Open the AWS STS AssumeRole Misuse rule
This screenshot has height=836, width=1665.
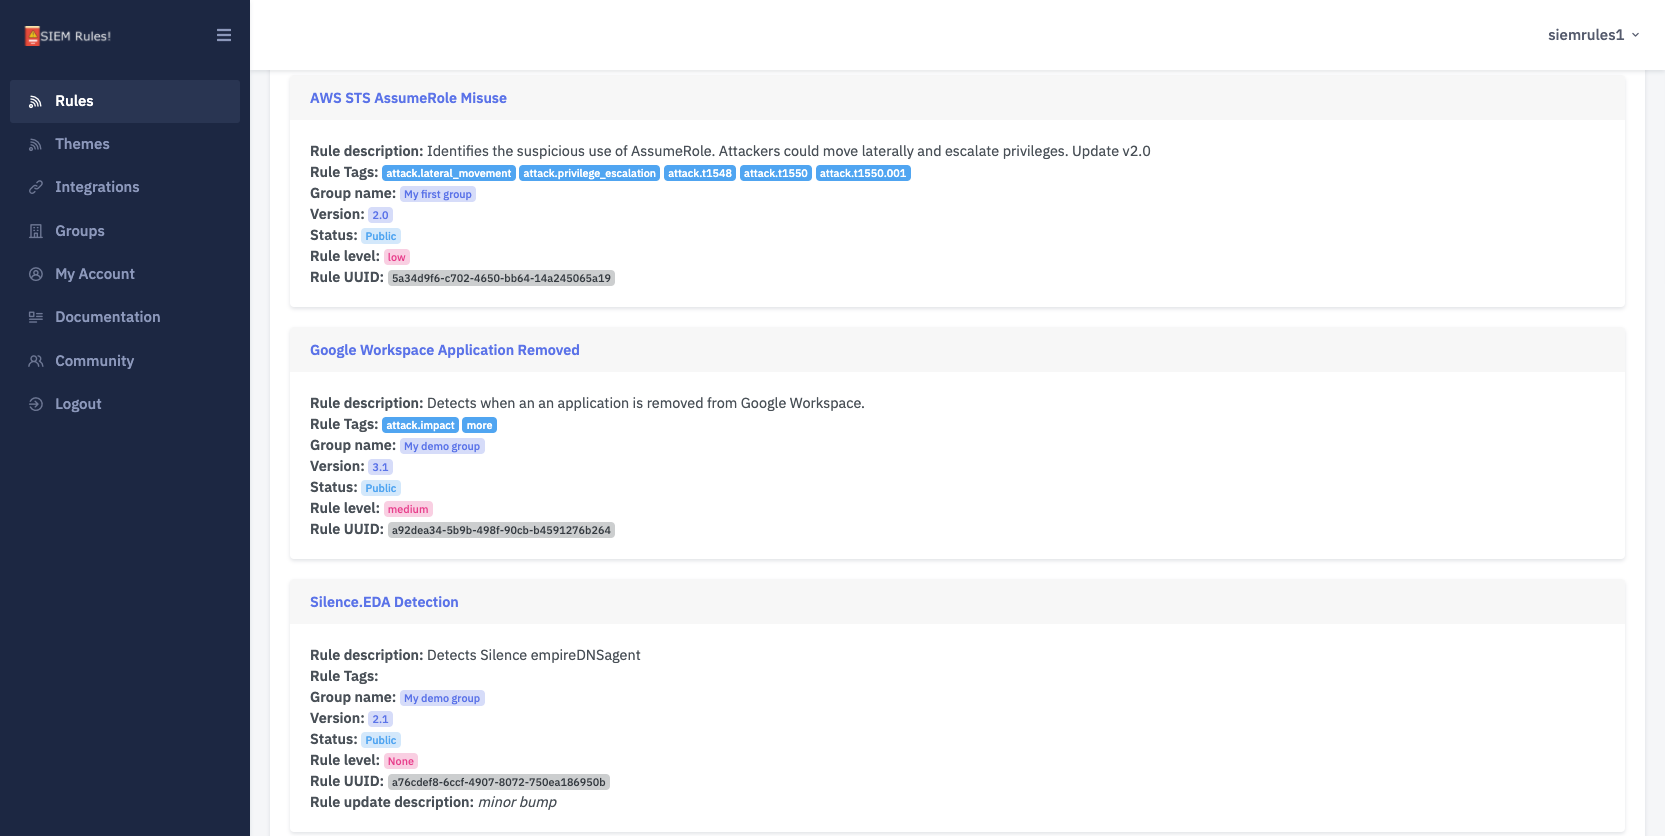tap(408, 98)
